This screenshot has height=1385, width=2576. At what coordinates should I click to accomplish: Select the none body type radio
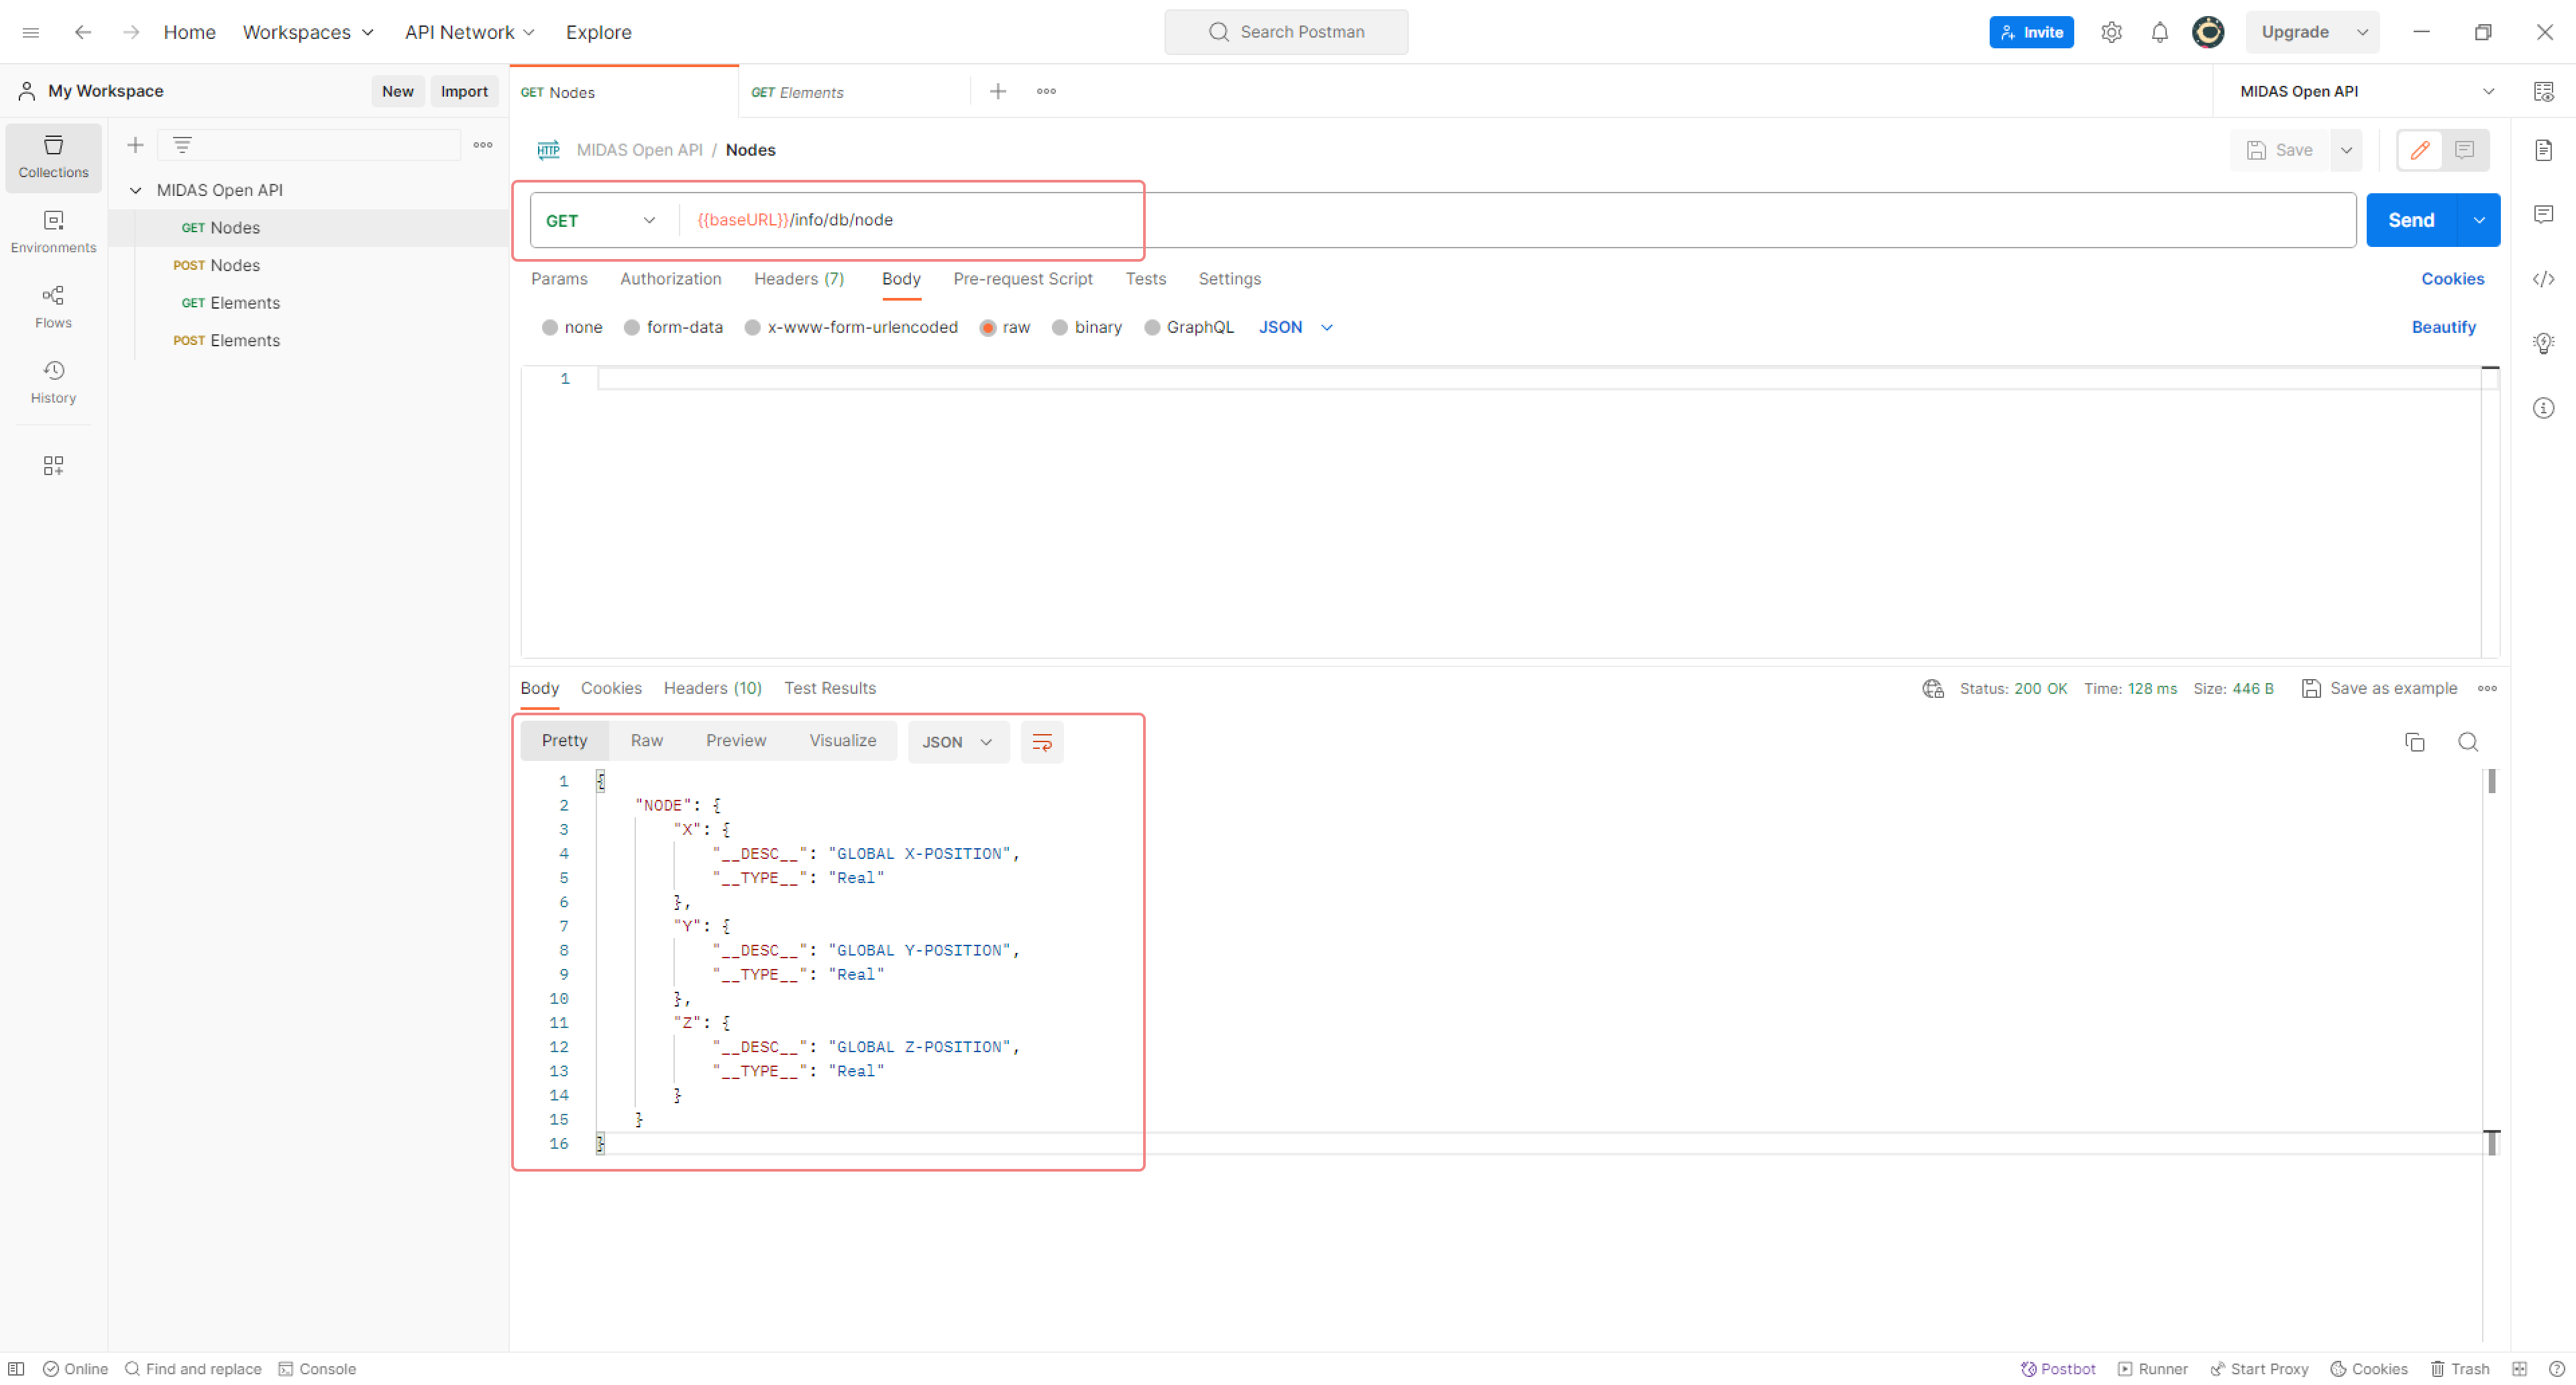click(x=549, y=327)
